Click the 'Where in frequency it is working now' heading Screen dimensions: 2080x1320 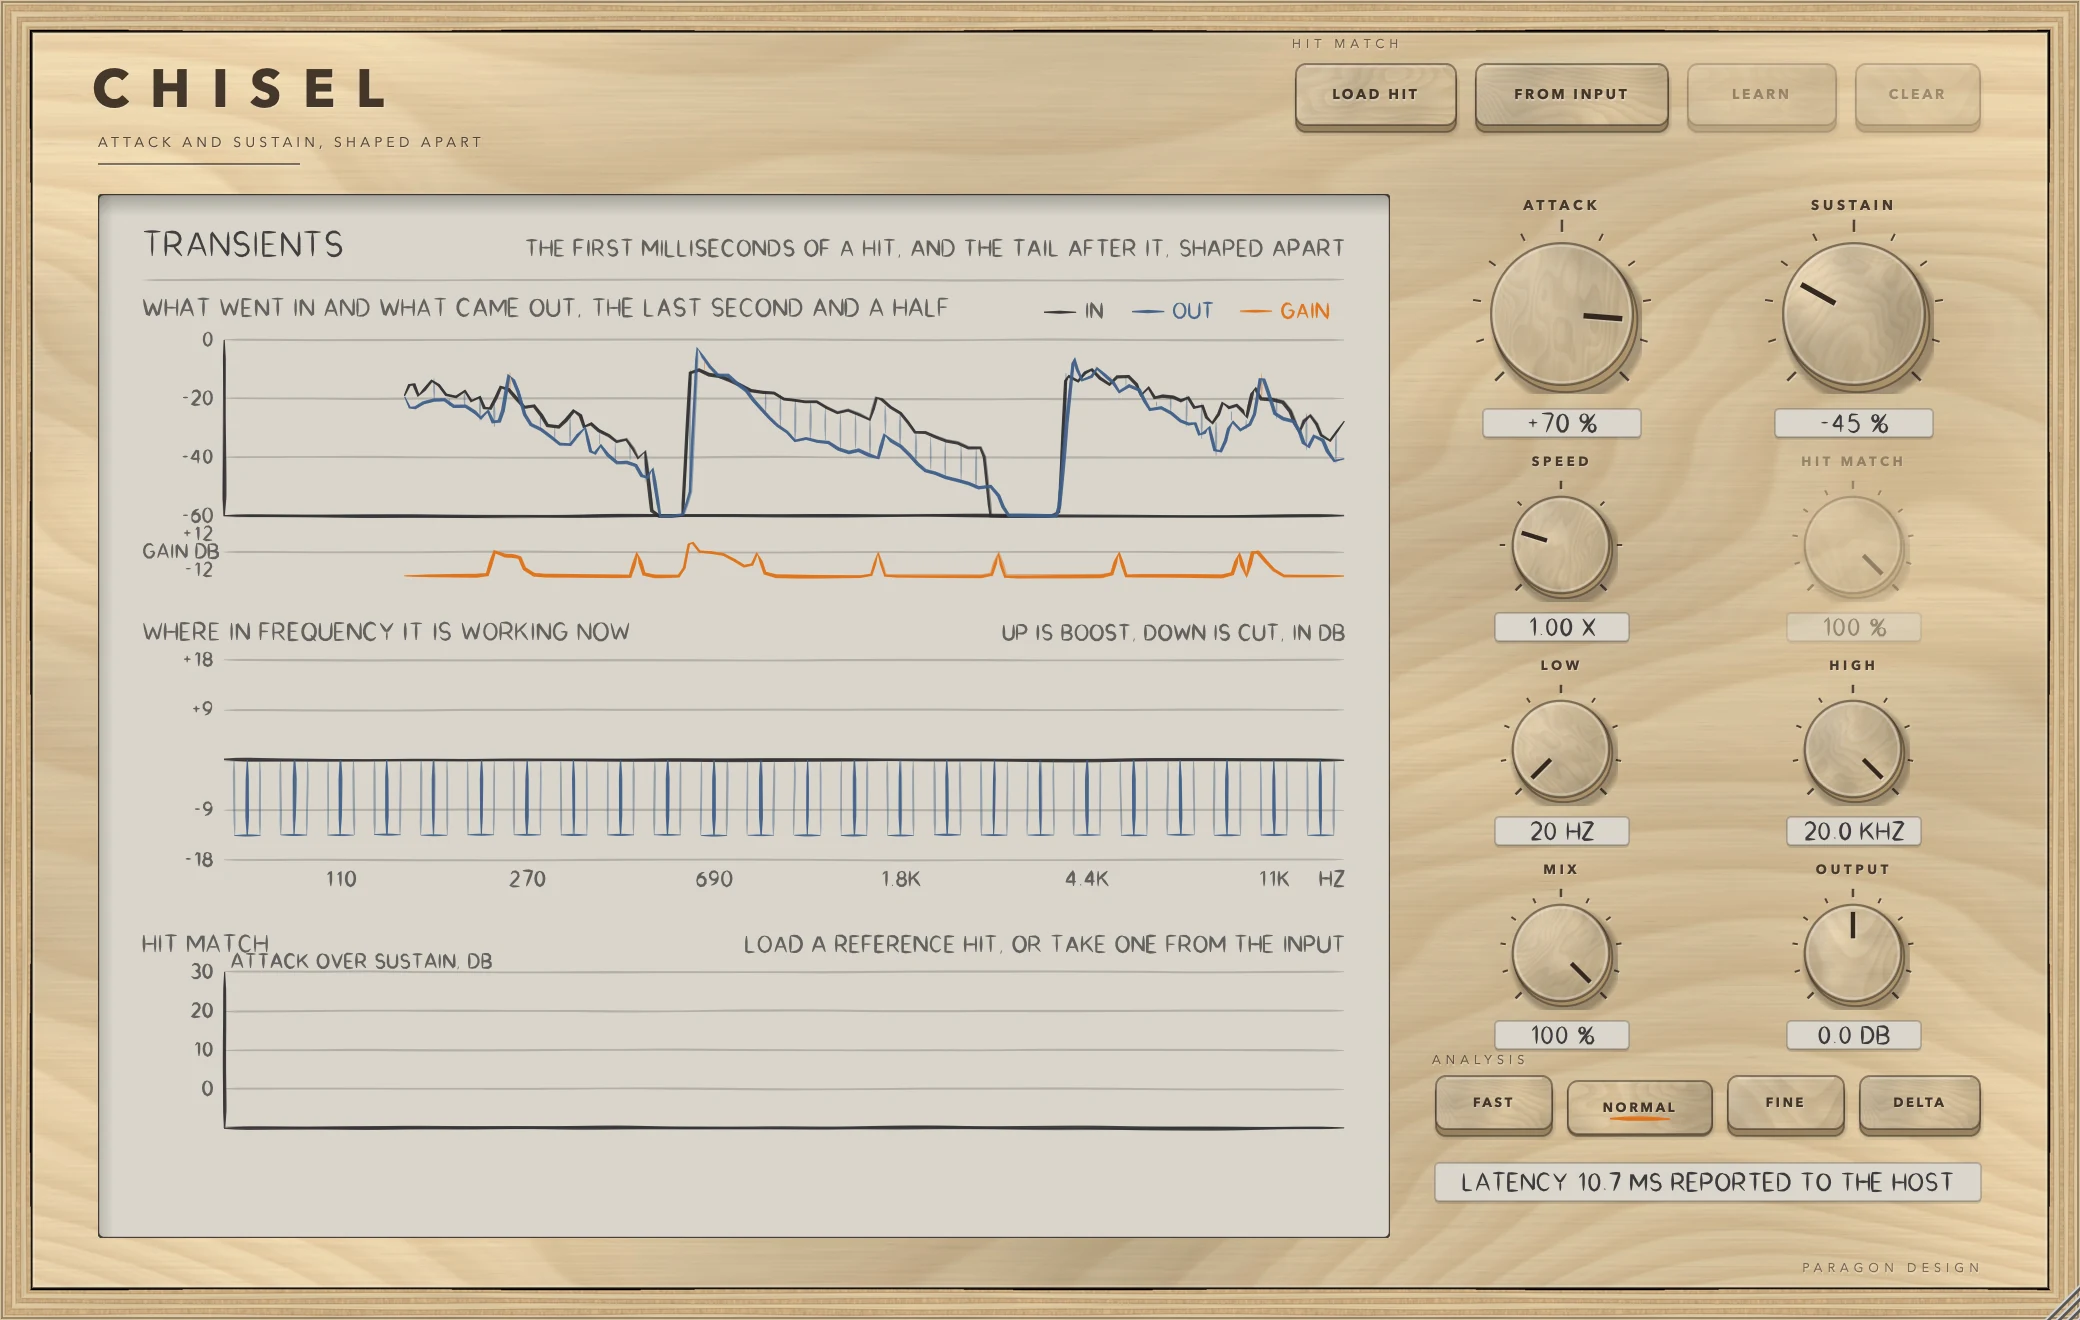pyautogui.click(x=386, y=632)
